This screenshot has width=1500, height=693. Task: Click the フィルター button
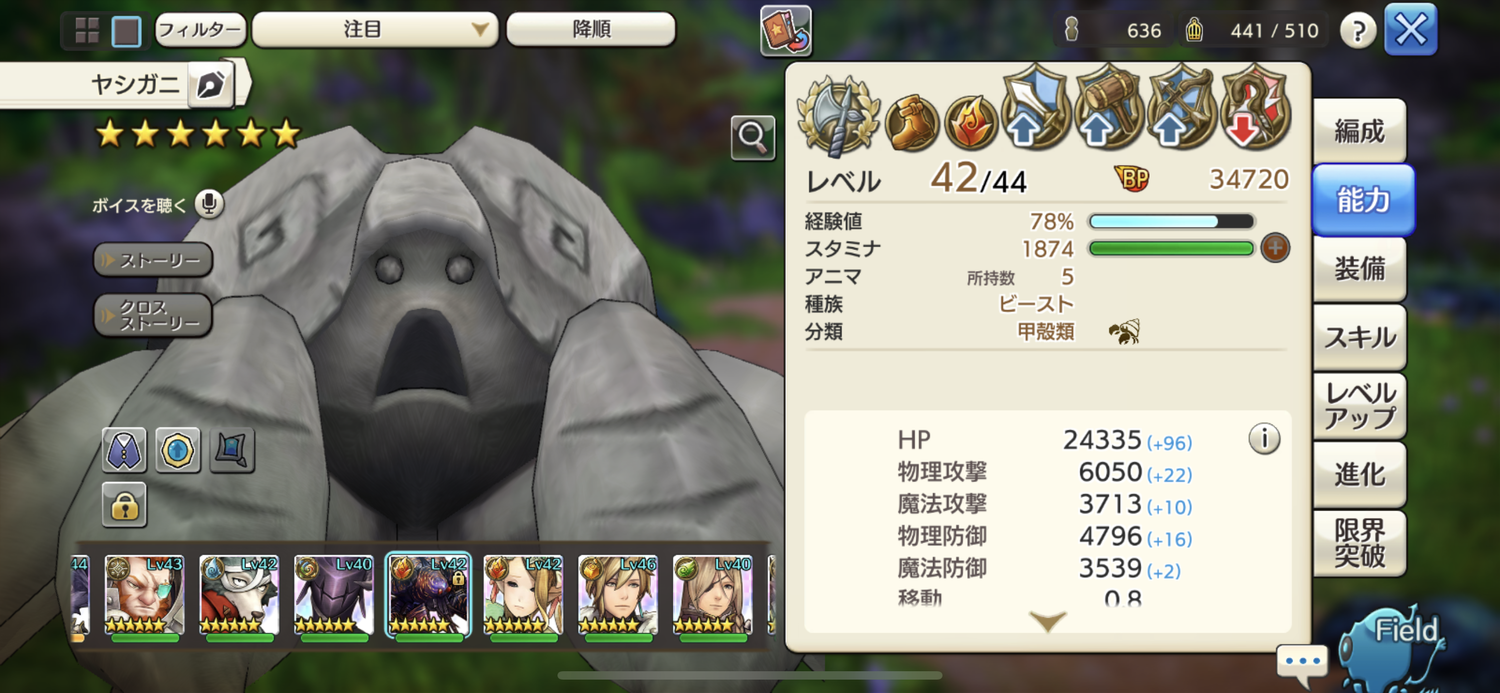point(200,30)
